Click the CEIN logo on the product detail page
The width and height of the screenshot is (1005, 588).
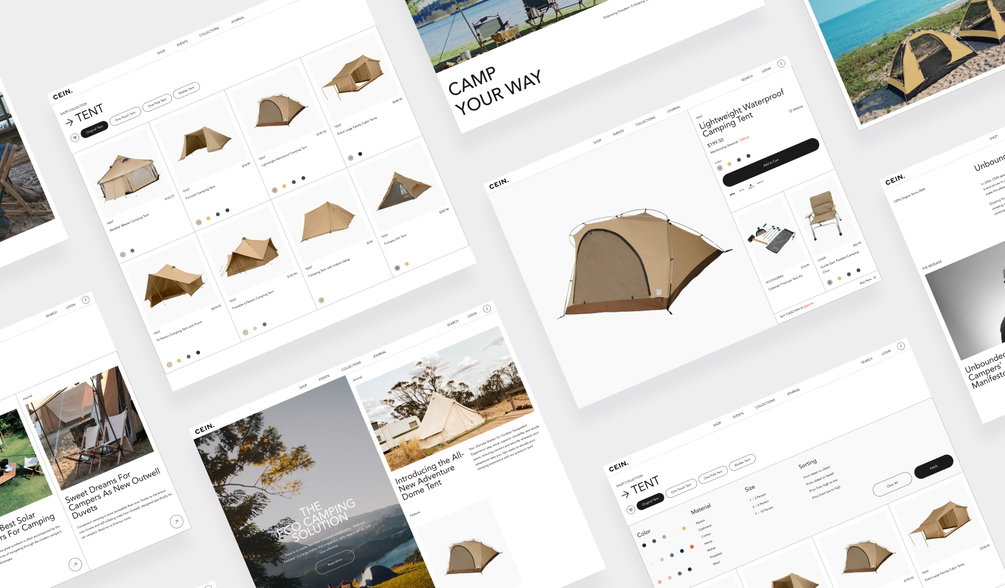(x=499, y=184)
